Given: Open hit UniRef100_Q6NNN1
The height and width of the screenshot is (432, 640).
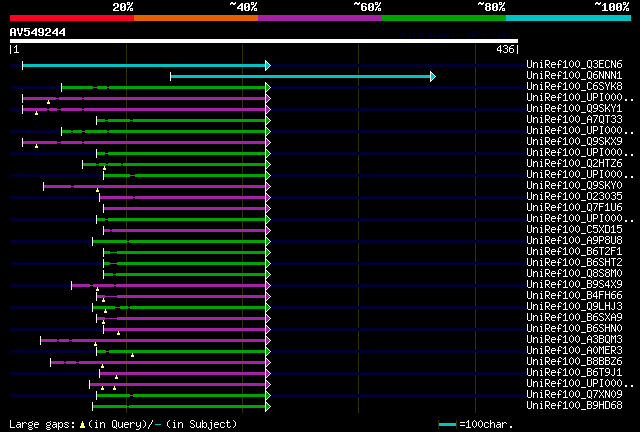Looking at the screenshot, I should [574, 75].
